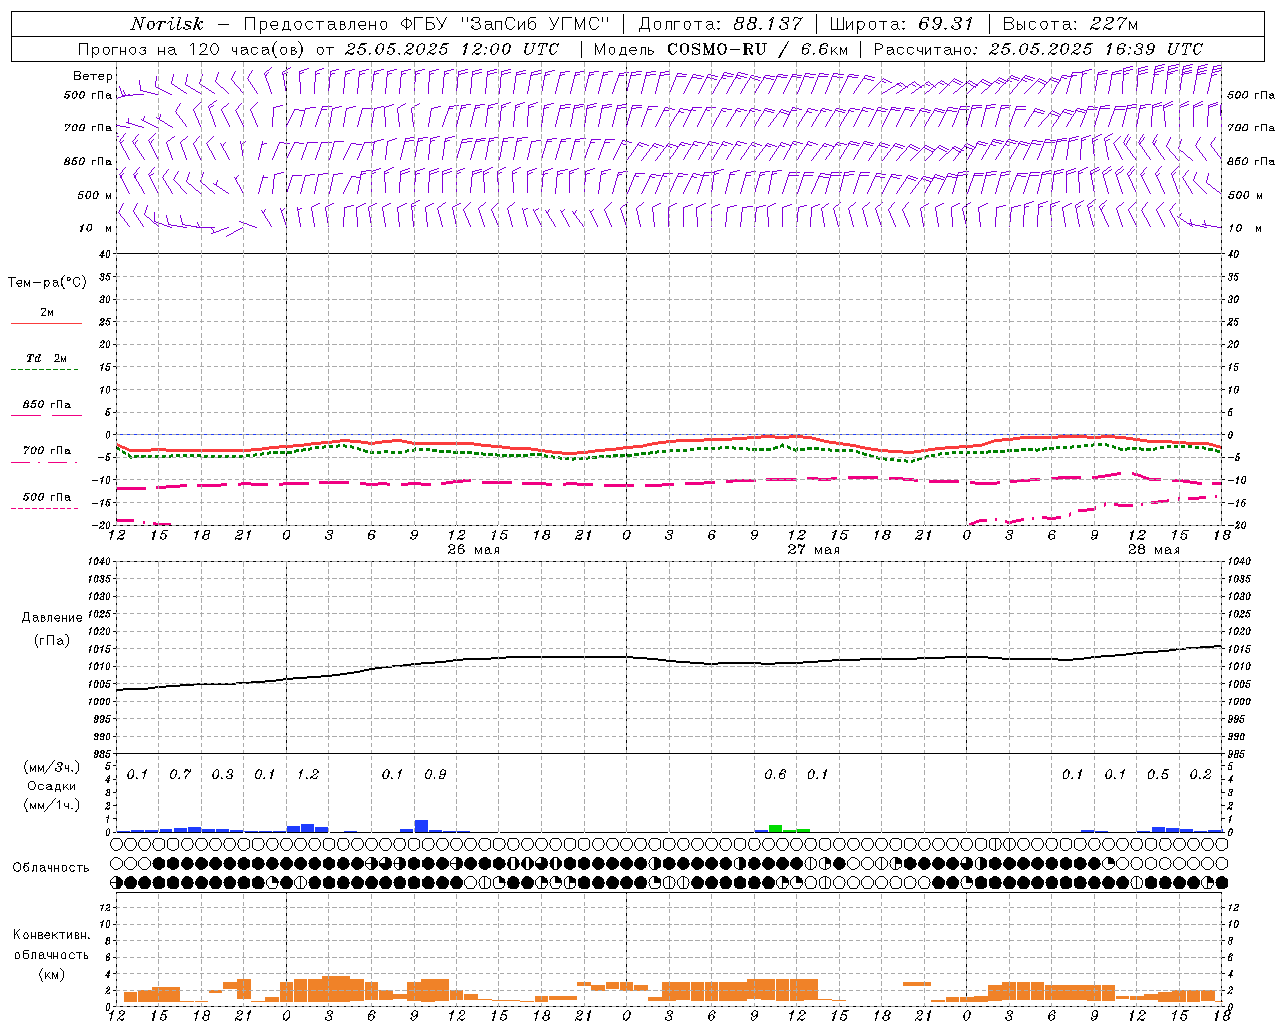1280x1024 pixels.
Task: Click the 'Прогноз на 120 часа(ов)' forecast header
Action: [193, 49]
